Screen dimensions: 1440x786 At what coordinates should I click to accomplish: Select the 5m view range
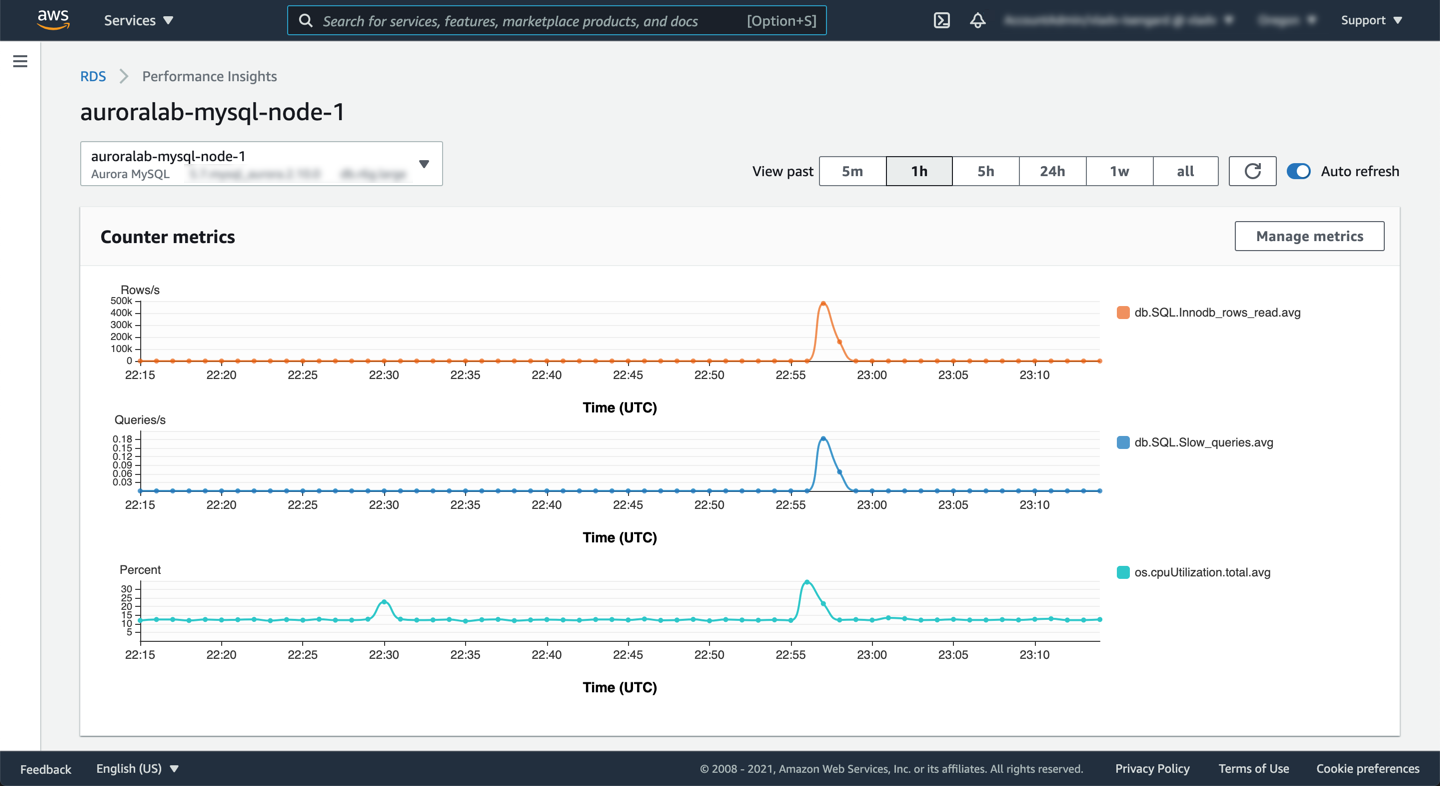[x=852, y=171]
